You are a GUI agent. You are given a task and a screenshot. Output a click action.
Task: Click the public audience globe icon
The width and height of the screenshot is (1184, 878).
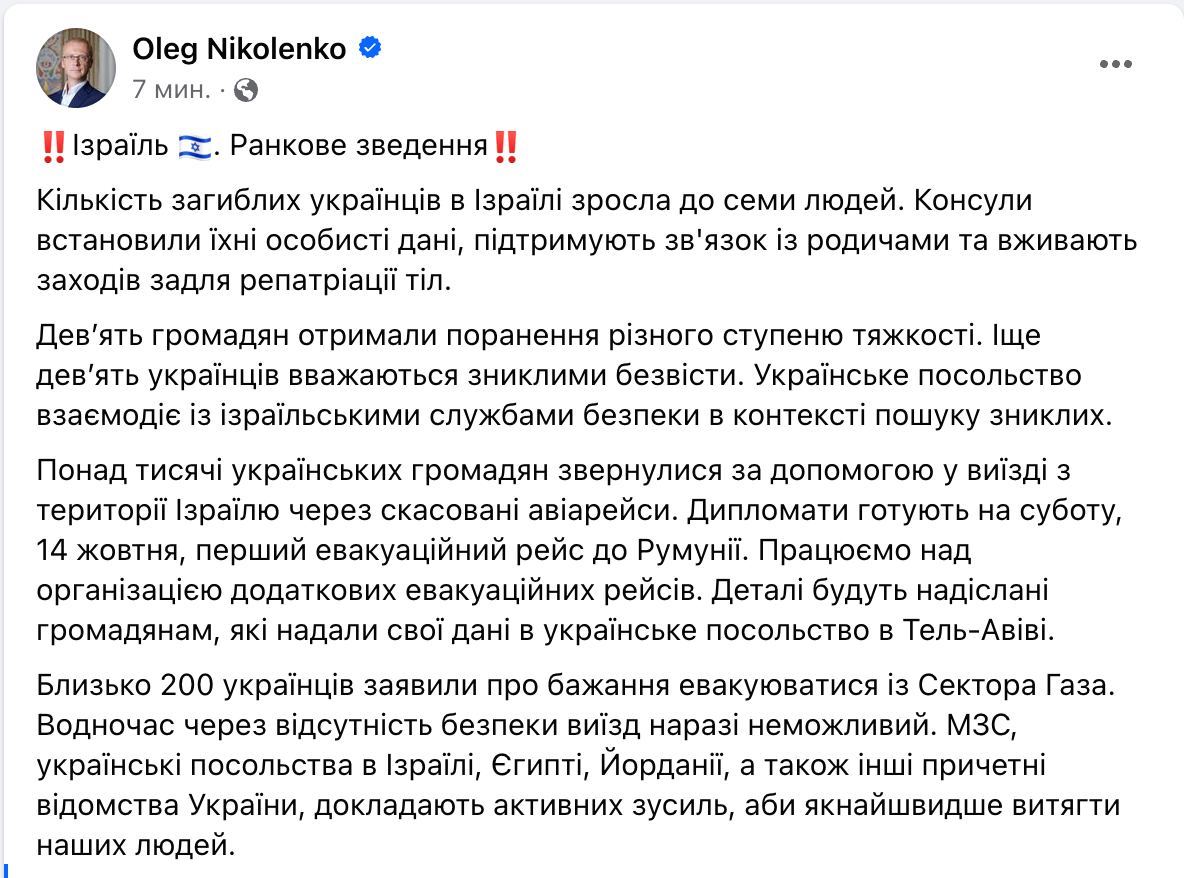pos(246,90)
